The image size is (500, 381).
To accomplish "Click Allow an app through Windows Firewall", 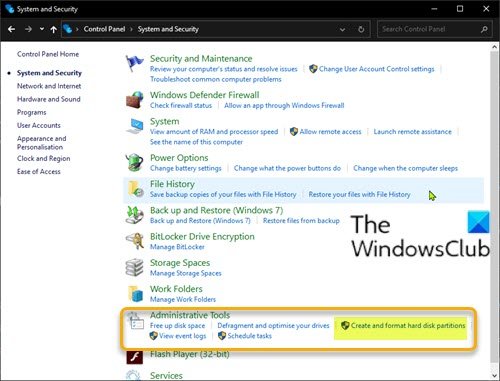I will (x=284, y=105).
